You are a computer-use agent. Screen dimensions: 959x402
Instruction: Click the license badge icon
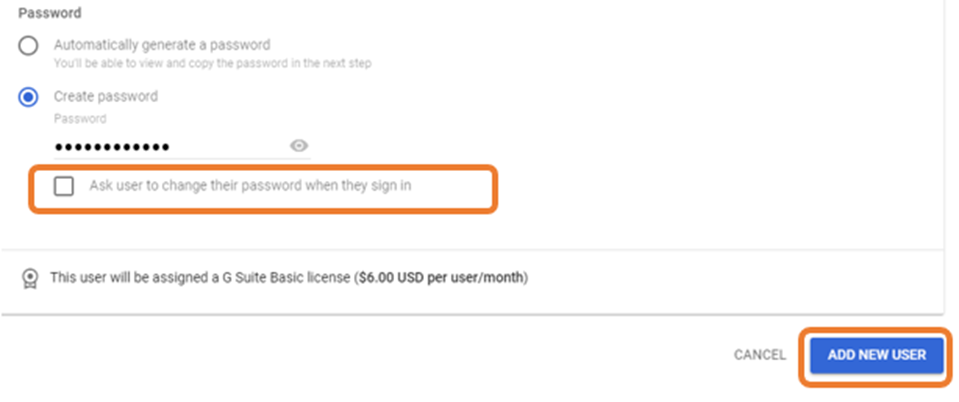click(29, 277)
